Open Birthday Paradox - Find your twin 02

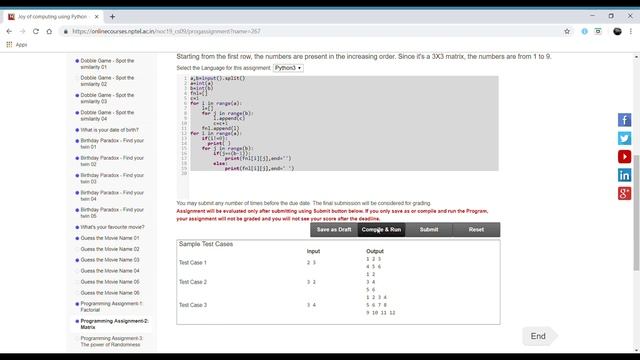tap(112, 161)
